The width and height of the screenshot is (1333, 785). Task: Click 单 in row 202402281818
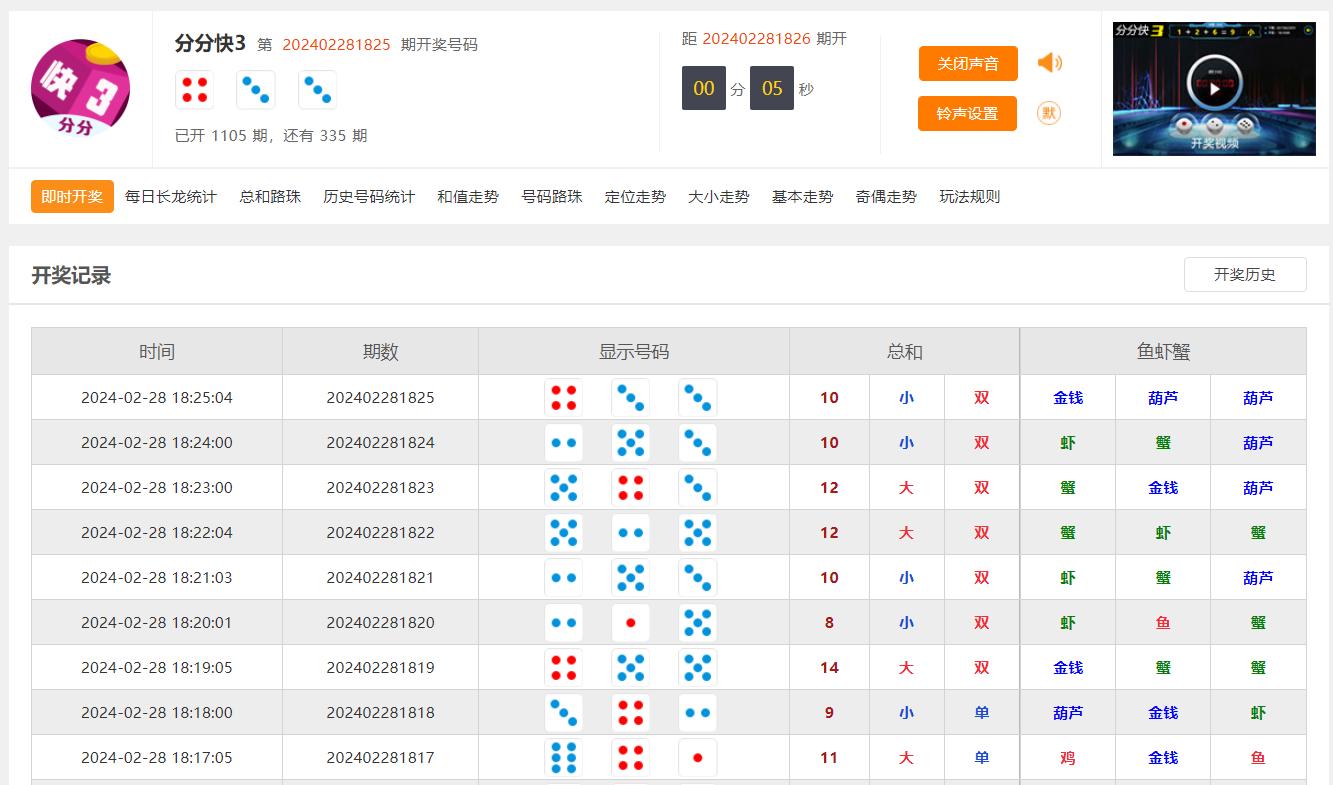click(x=982, y=713)
